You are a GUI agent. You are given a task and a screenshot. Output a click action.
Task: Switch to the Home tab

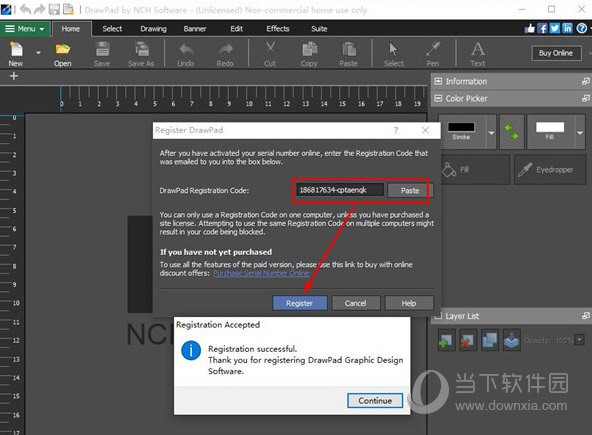coord(71,29)
